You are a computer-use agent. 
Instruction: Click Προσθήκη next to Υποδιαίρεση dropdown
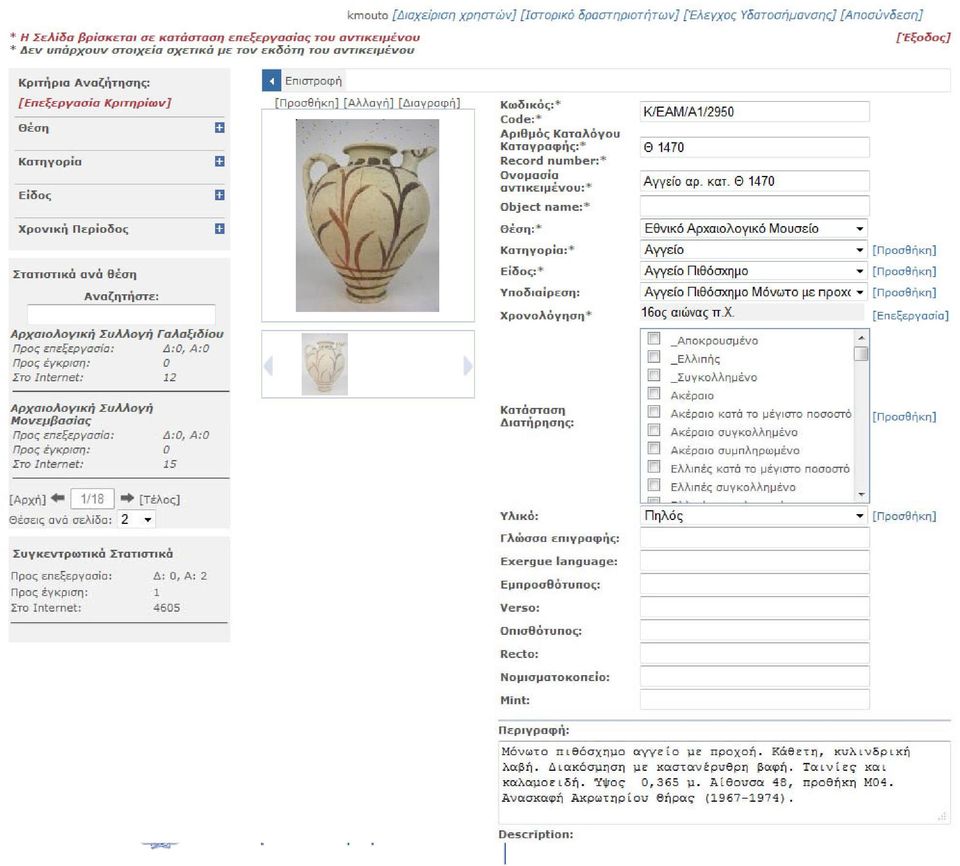tap(904, 292)
